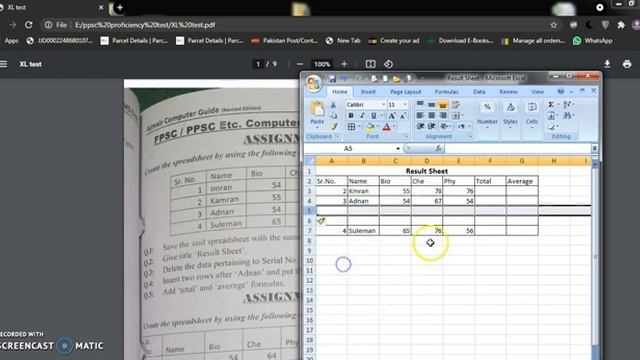
Task: Select the Format Painter brush icon
Action: (x=333, y=127)
